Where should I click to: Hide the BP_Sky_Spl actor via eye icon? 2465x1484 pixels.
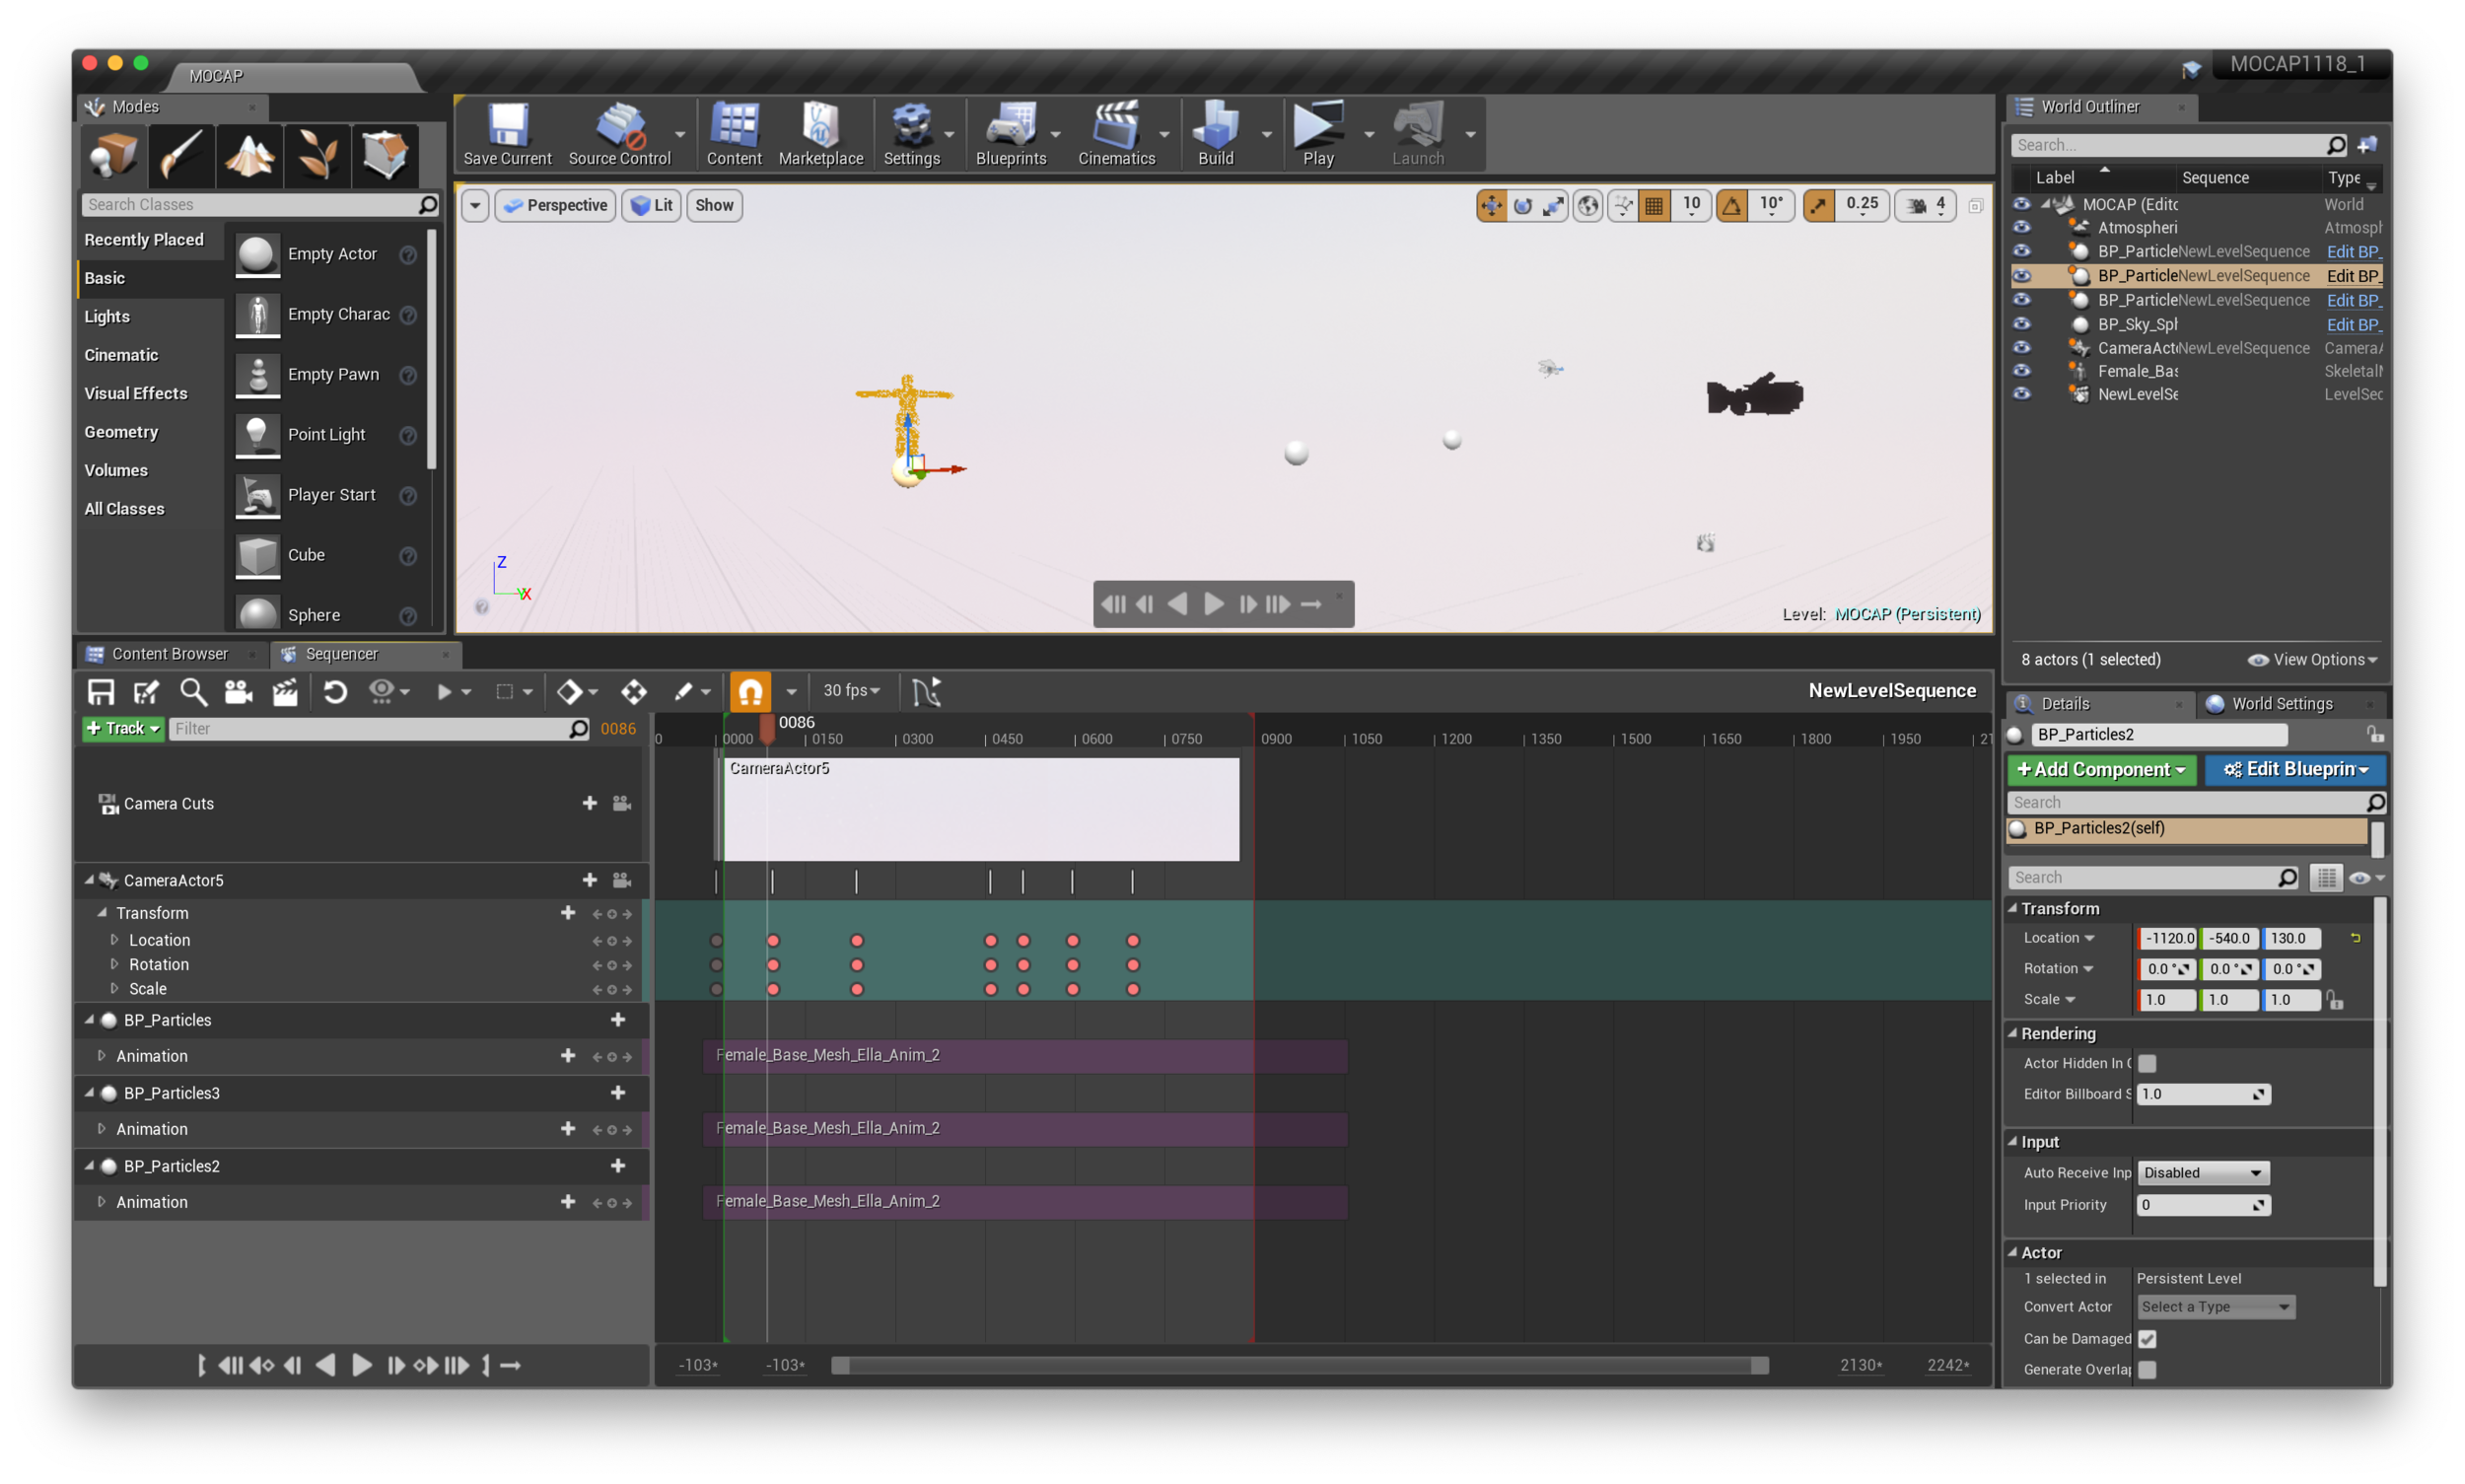tap(2021, 324)
